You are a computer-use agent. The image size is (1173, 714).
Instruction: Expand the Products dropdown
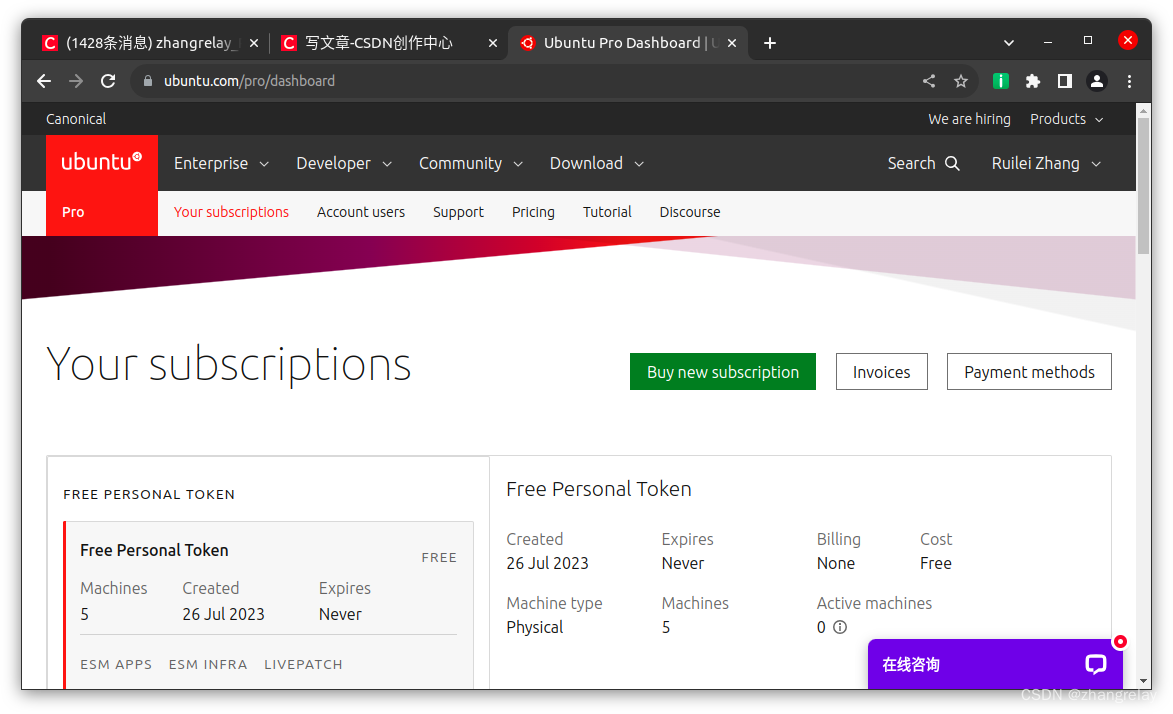tap(1067, 119)
